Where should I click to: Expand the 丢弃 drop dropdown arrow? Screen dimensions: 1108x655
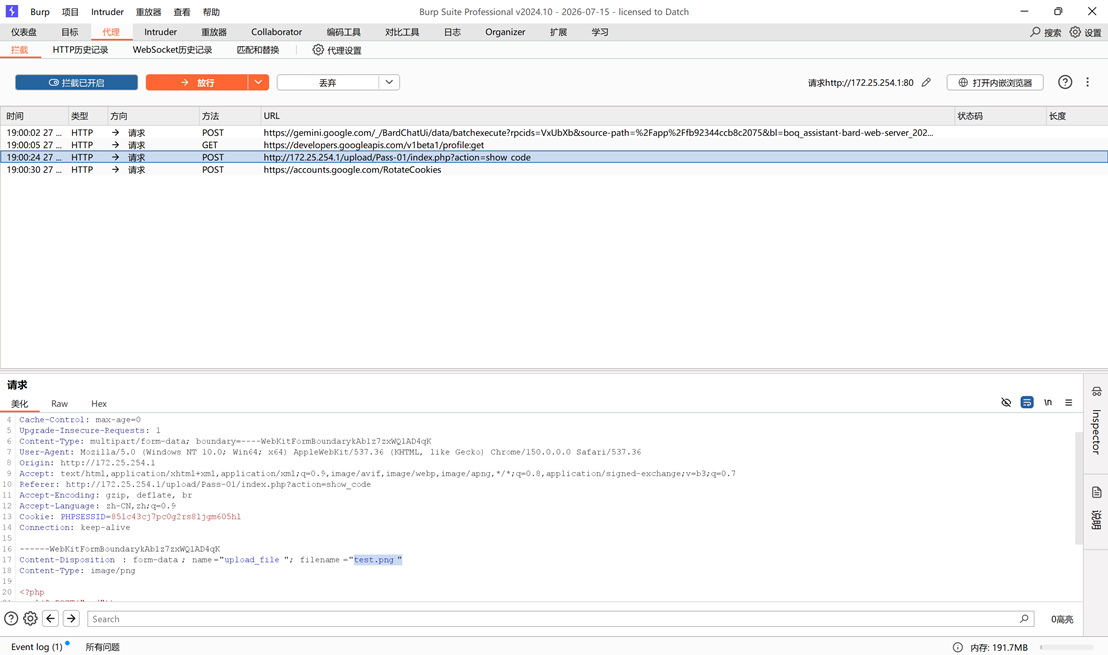pyautogui.click(x=389, y=83)
